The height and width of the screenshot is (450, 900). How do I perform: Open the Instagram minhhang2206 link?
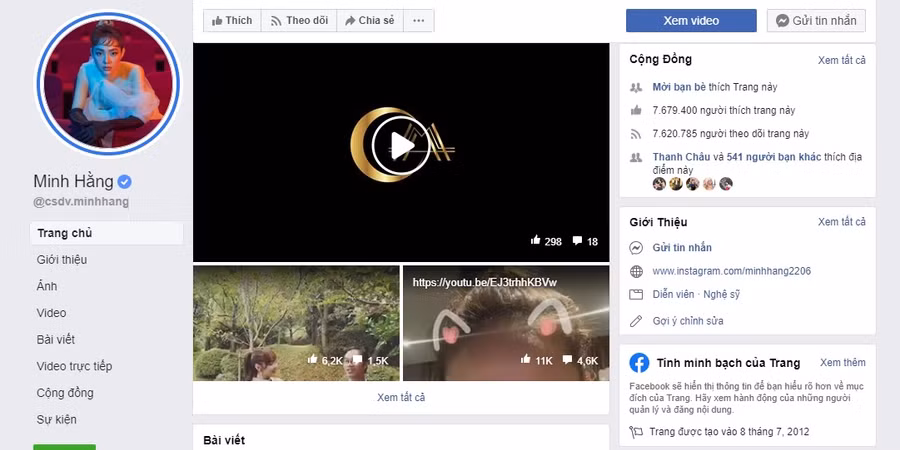coord(717,271)
